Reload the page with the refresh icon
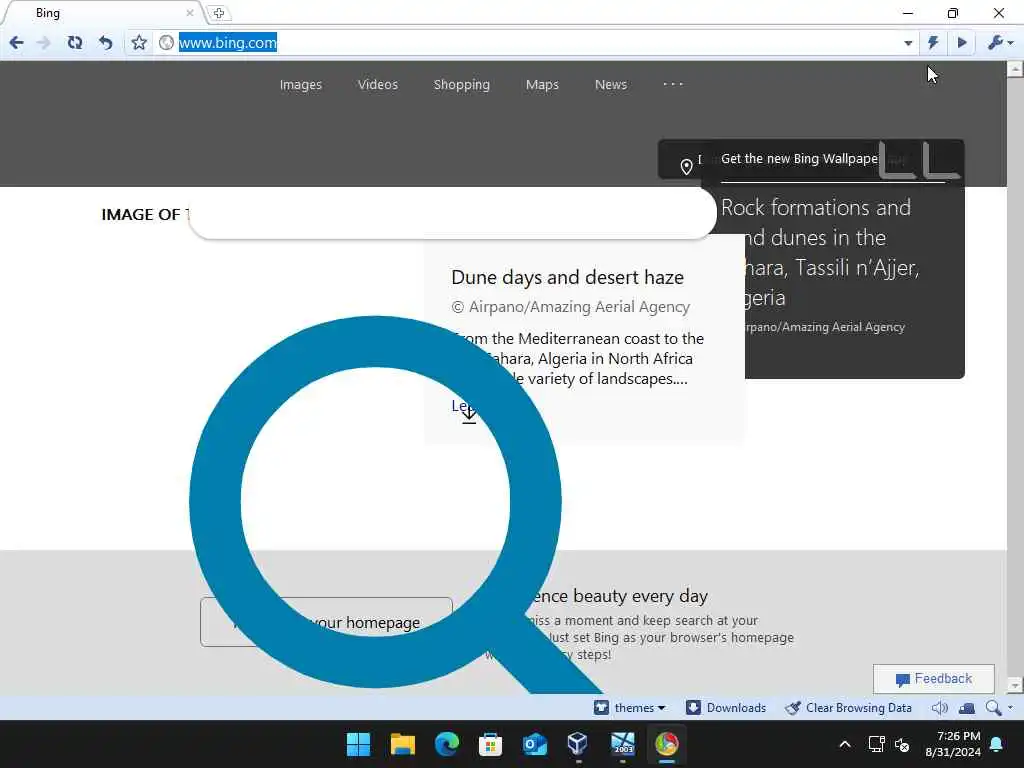 pos(75,43)
